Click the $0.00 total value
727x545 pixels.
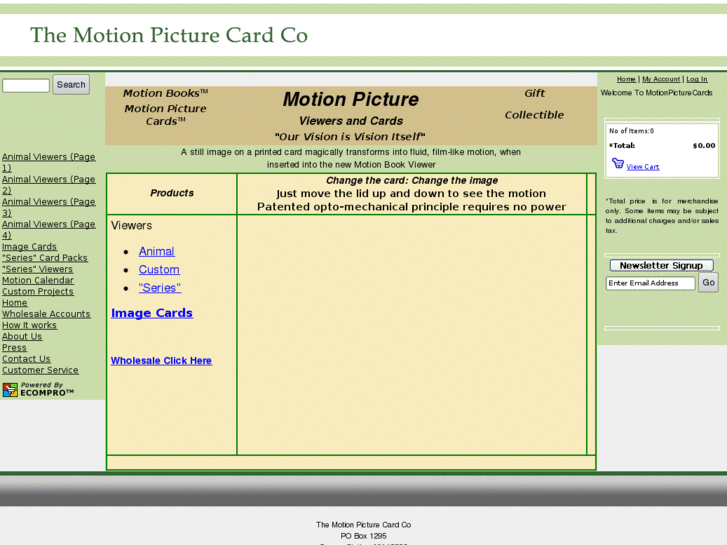pyautogui.click(x=704, y=146)
